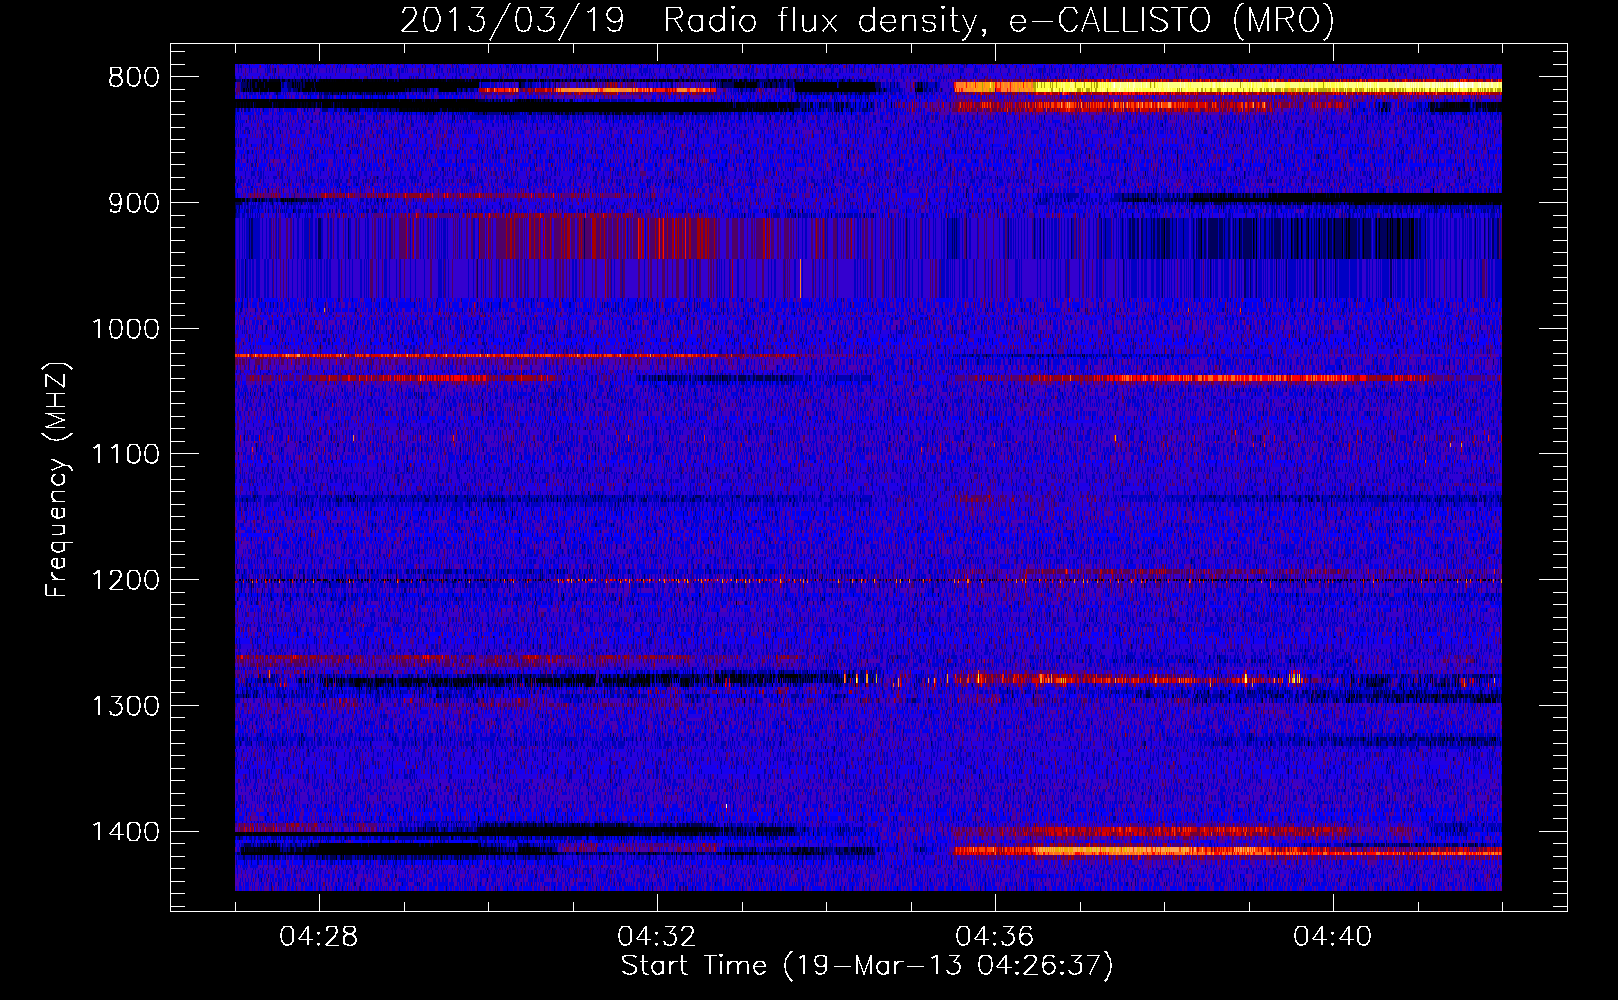This screenshot has width=1618, height=1000.
Task: Click the plot title "Radio flux density, e-CALLISTO (MRO)"
Action: [x=999, y=20]
